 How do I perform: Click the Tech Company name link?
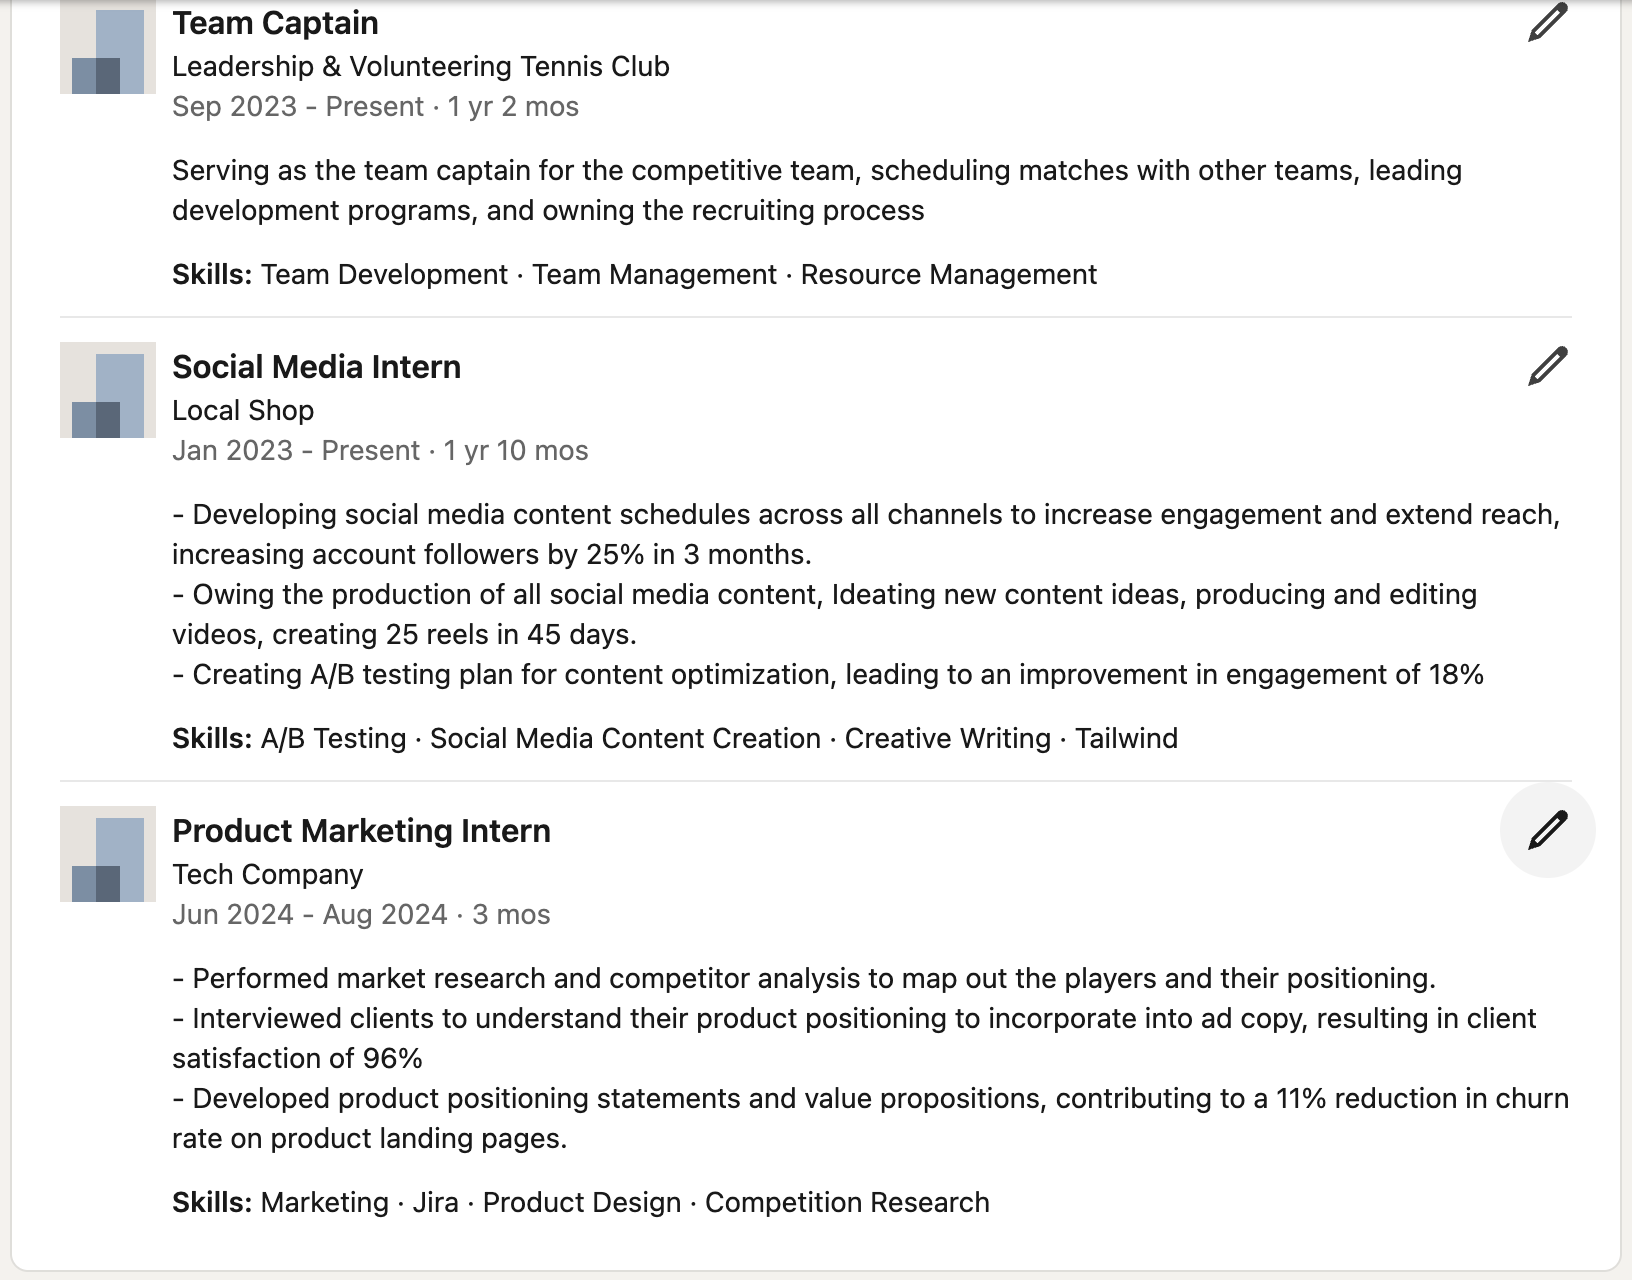click(268, 873)
